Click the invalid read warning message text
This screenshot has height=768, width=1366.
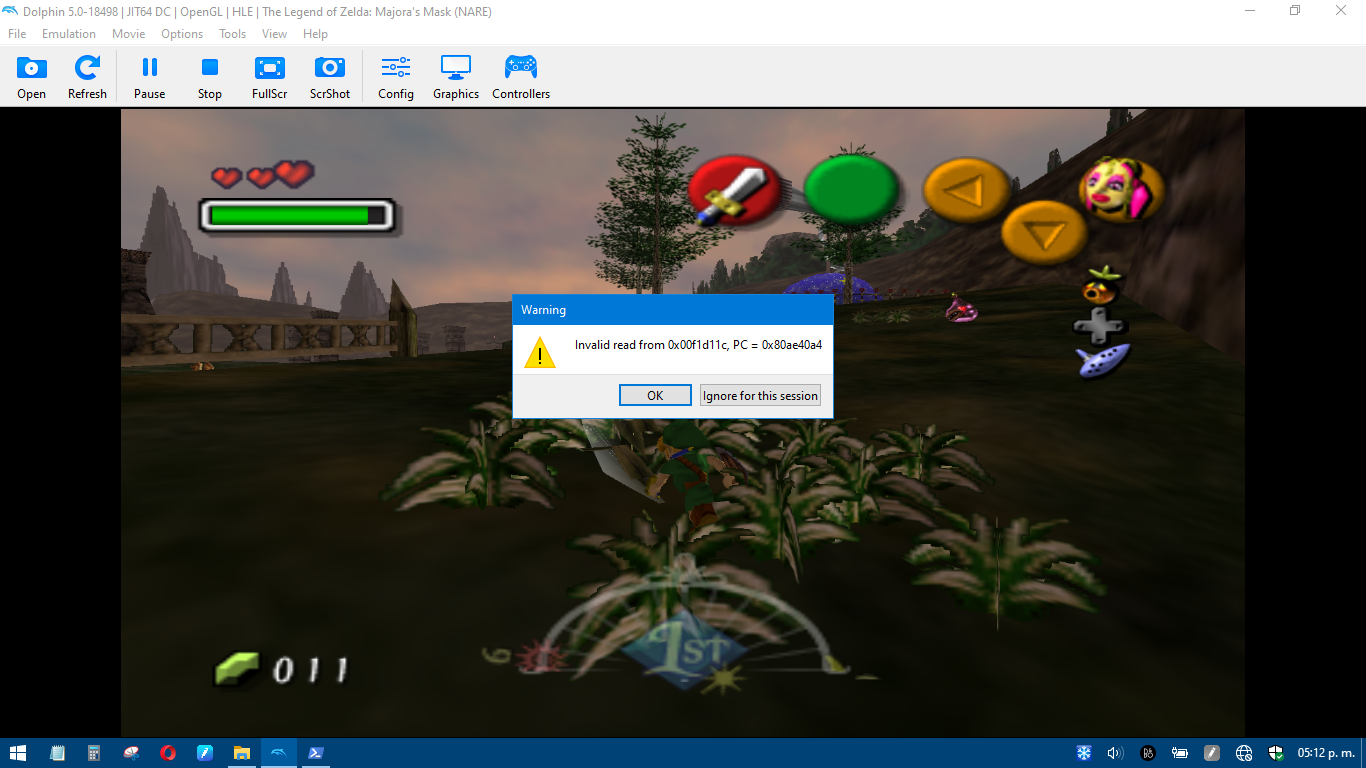[698, 345]
